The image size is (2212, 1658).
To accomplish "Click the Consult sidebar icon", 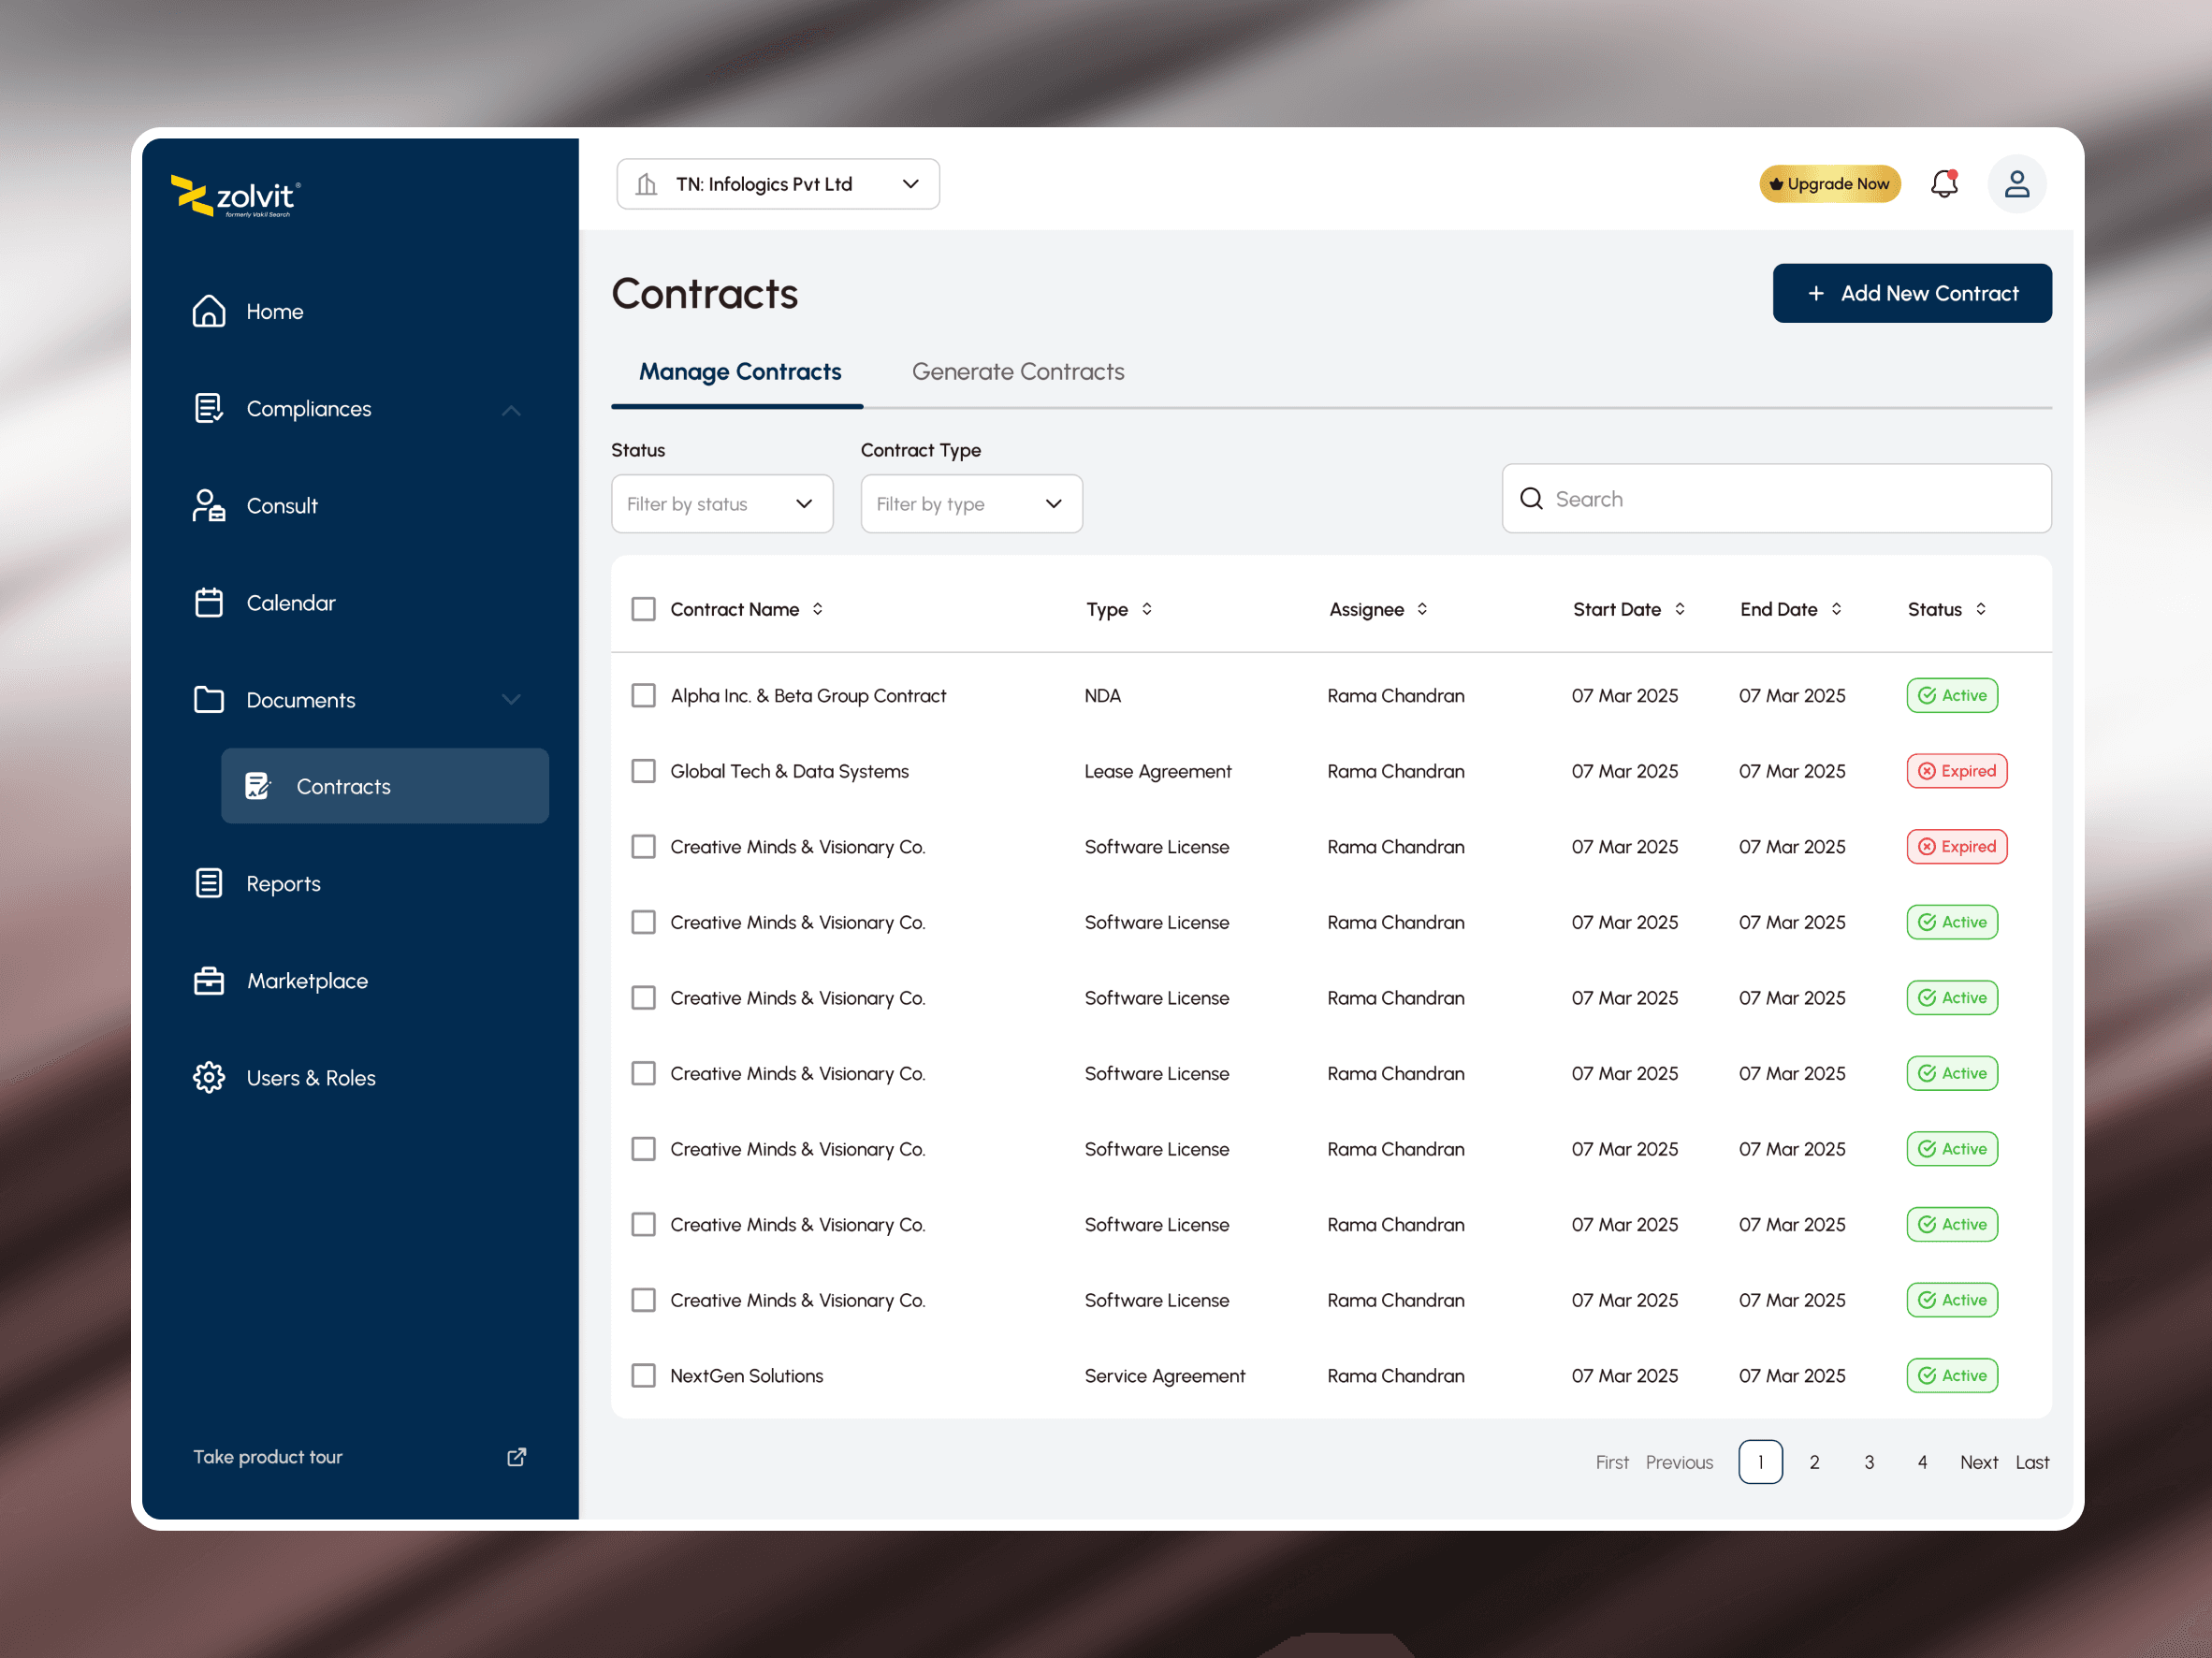I will [x=208, y=506].
